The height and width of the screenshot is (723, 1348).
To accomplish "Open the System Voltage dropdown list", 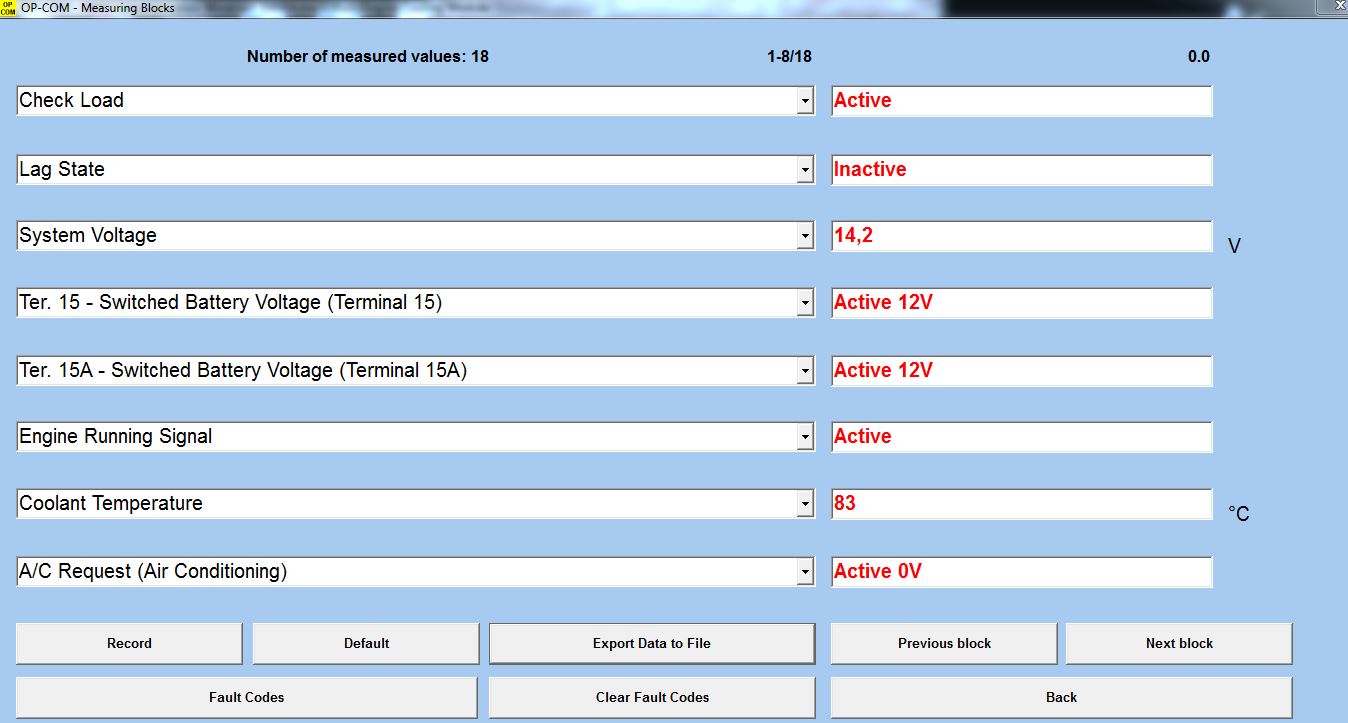I will click(x=805, y=237).
